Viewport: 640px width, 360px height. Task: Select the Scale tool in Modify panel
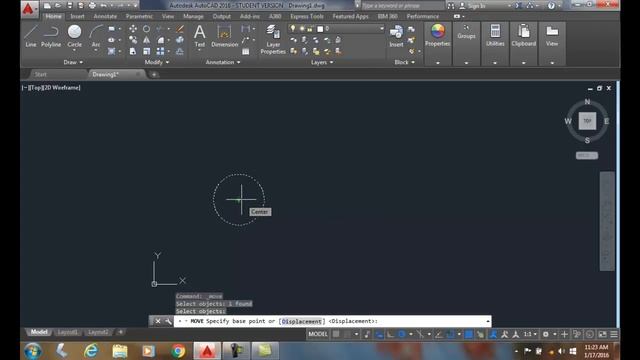click(146, 51)
